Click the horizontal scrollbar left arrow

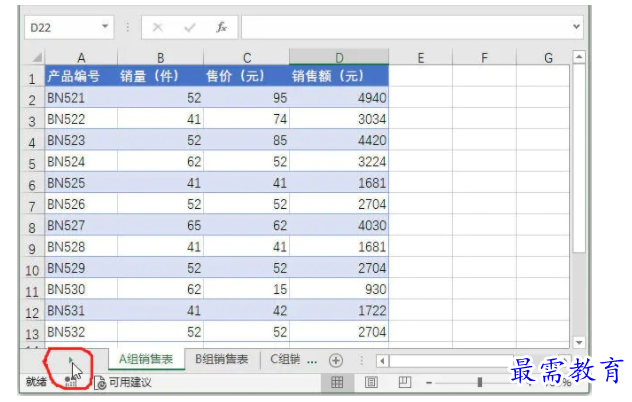point(383,360)
